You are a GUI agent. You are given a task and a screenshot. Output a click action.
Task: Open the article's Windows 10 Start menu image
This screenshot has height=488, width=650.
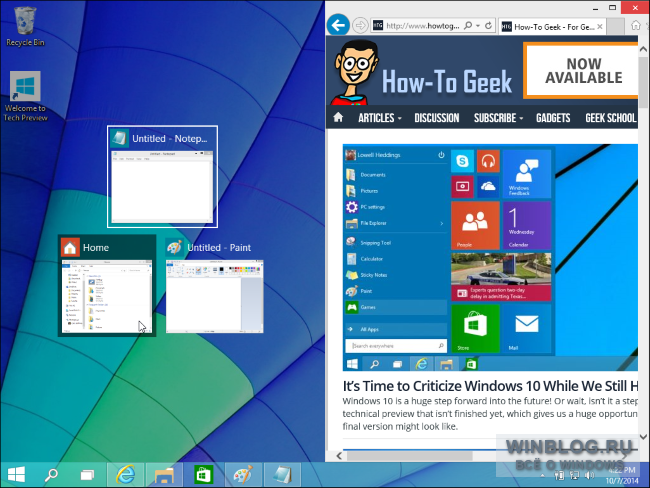pos(490,257)
